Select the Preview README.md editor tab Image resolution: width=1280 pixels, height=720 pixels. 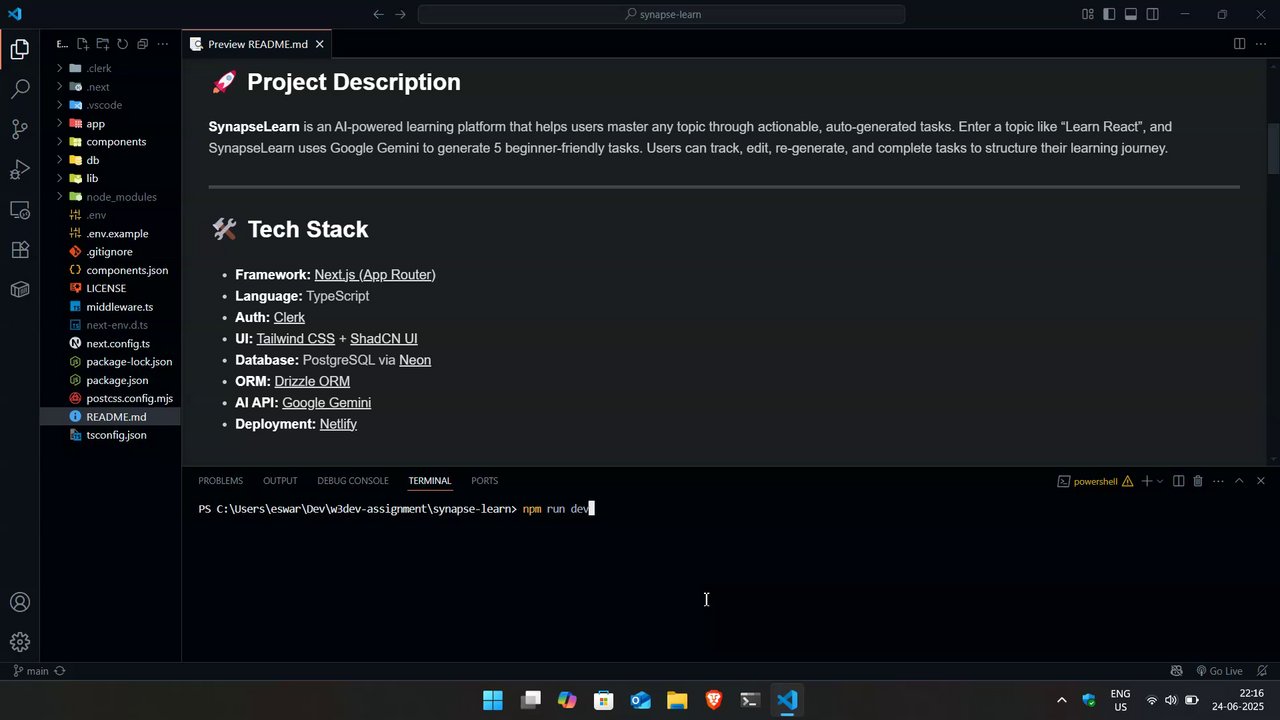click(x=257, y=44)
